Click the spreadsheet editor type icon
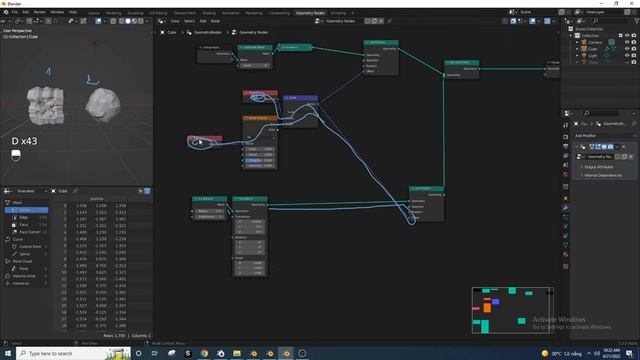640x360 pixels. (x=7, y=191)
